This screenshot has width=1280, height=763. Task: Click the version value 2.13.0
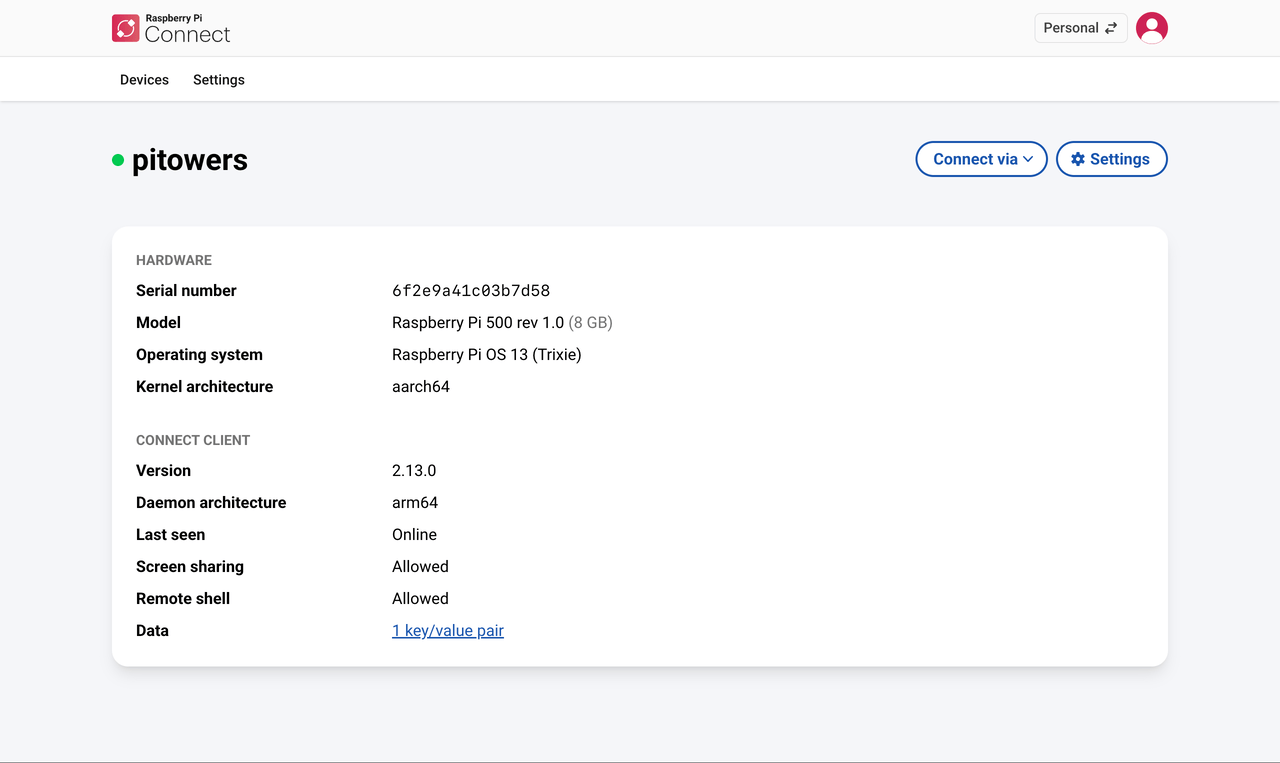414,471
